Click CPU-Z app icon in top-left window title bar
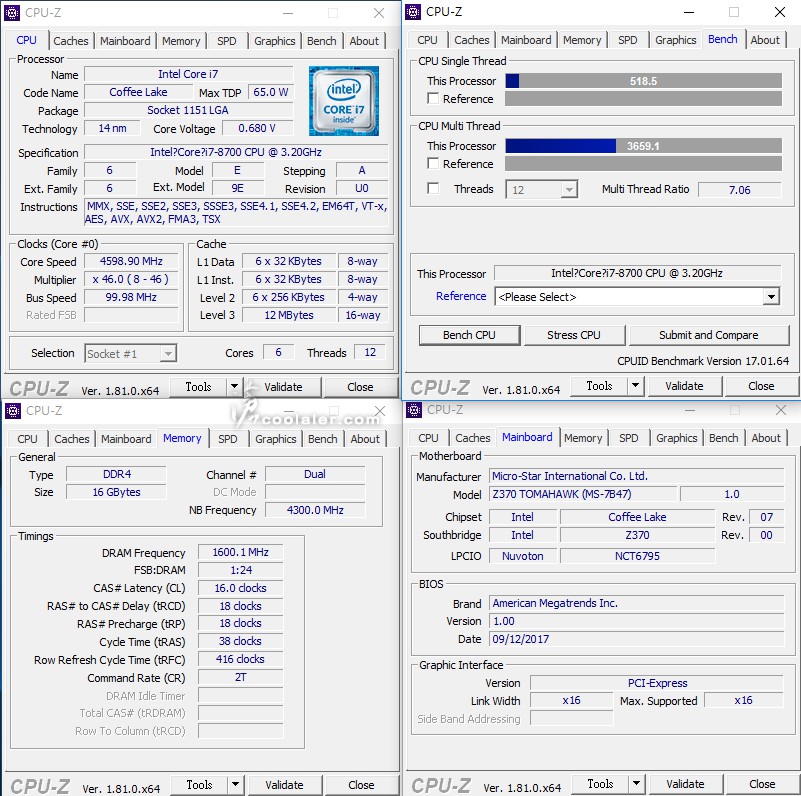 pos(12,12)
